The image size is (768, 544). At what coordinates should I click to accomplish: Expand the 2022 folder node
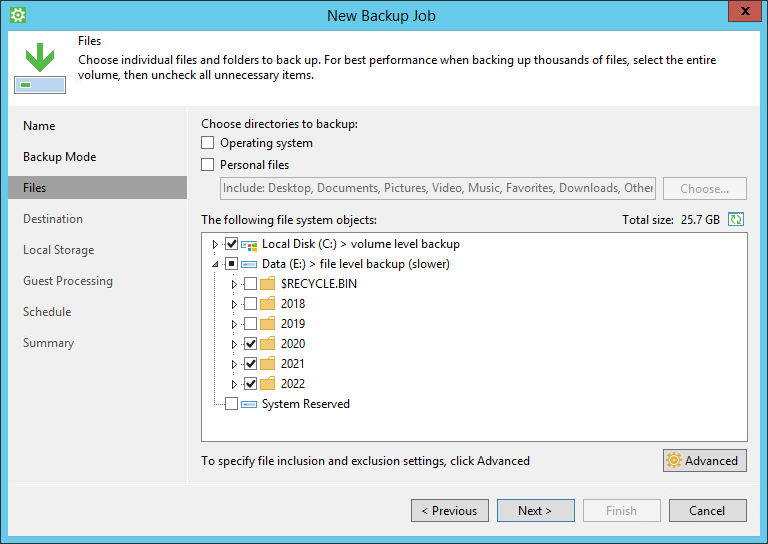tap(234, 384)
